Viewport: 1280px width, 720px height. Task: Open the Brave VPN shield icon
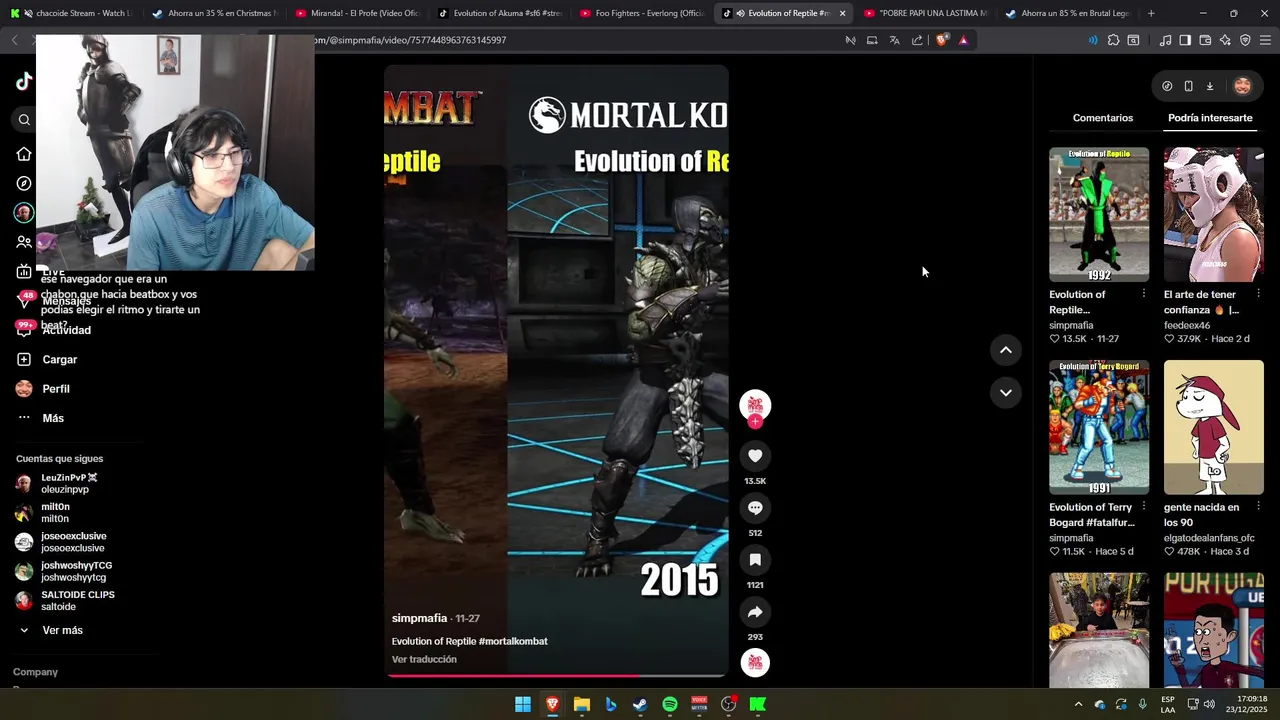1245,40
